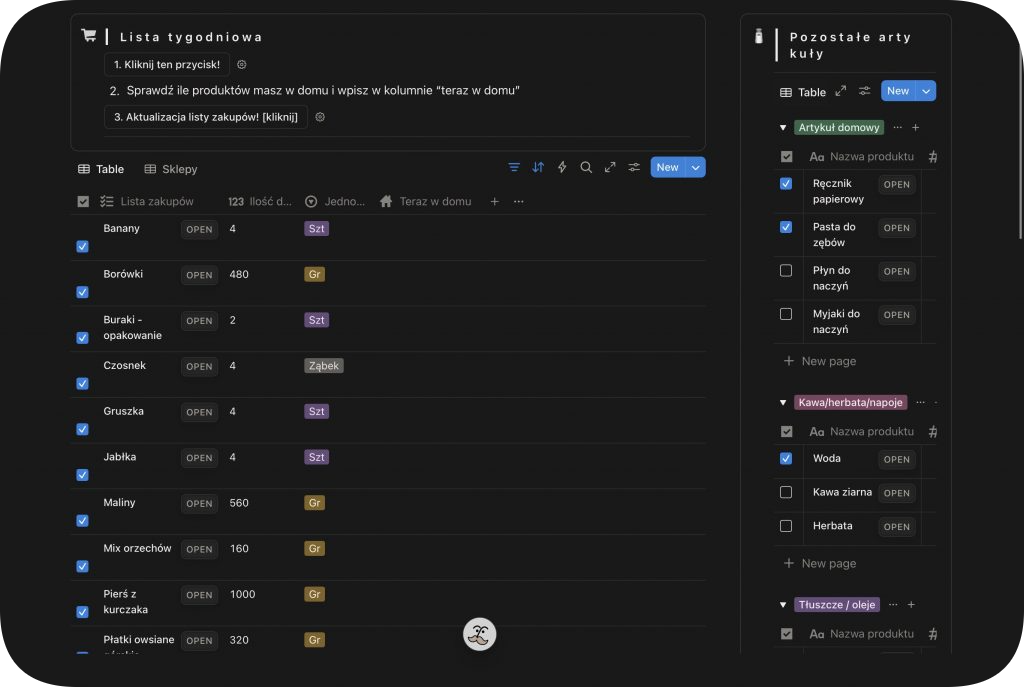Image resolution: width=1024 pixels, height=687 pixels.
Task: Collapse the Artykuł domowy group
Action: (783, 128)
